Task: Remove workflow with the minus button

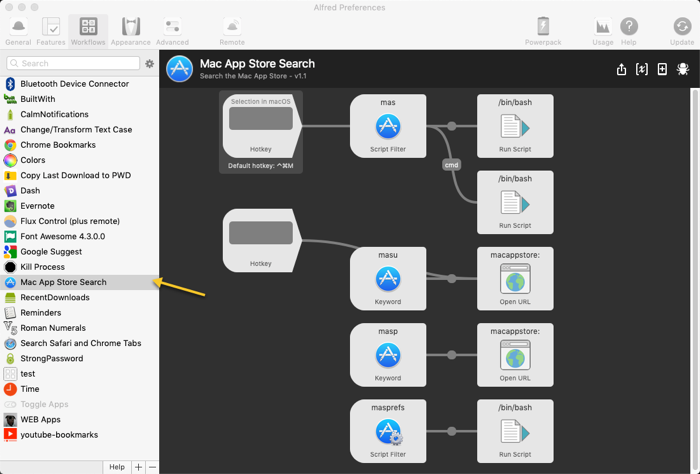Action: 152,467
